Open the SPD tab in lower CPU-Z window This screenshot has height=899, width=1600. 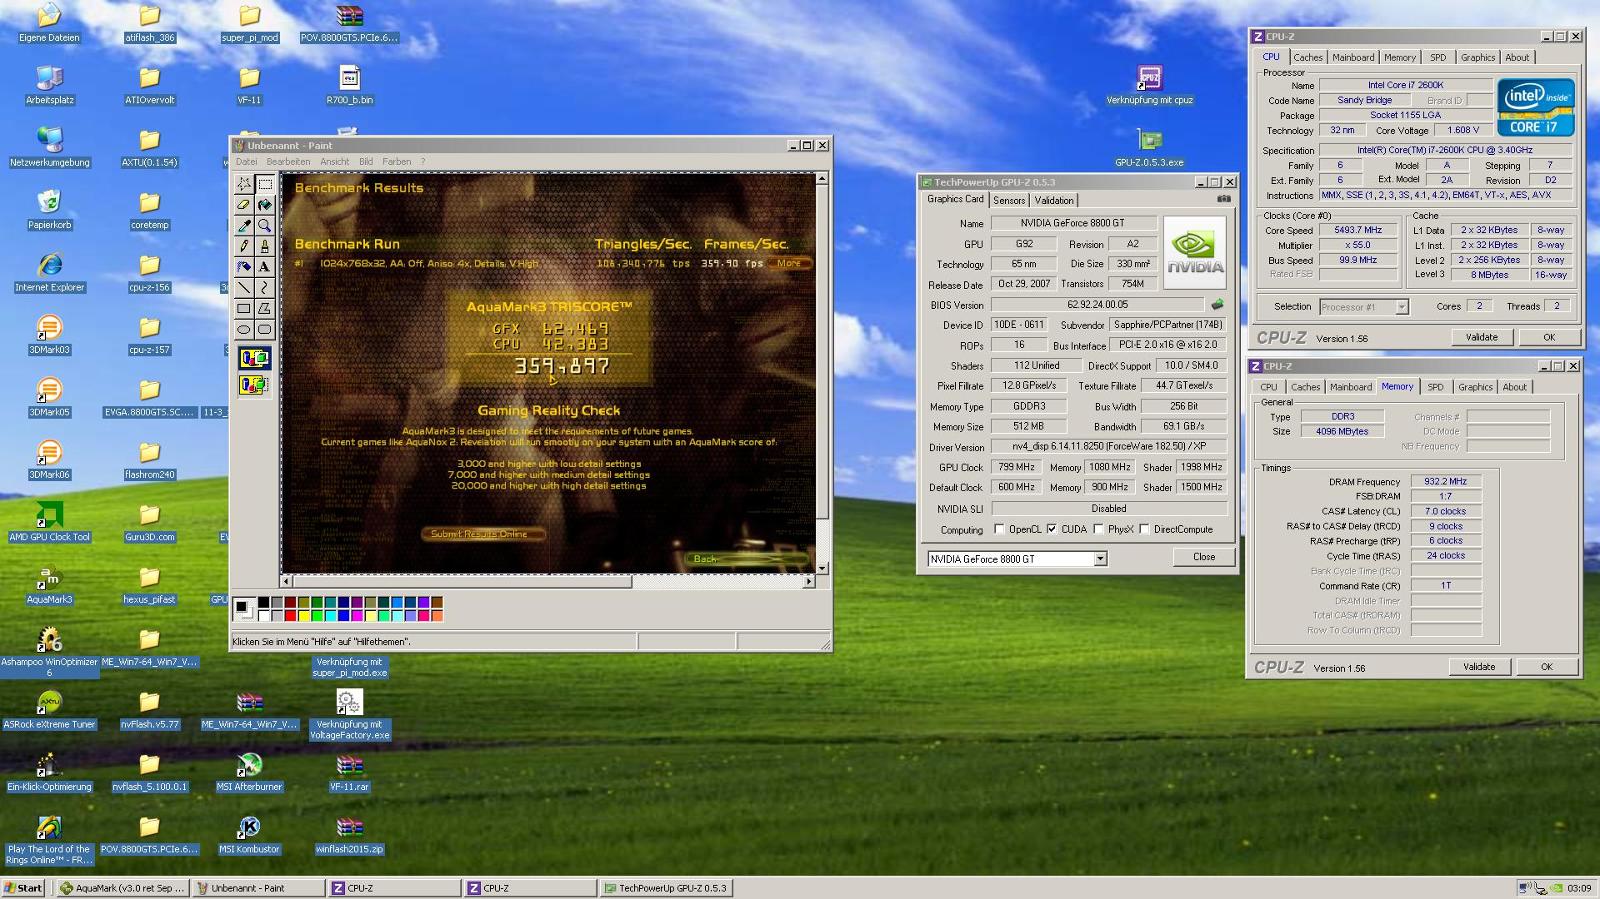tap(1435, 387)
